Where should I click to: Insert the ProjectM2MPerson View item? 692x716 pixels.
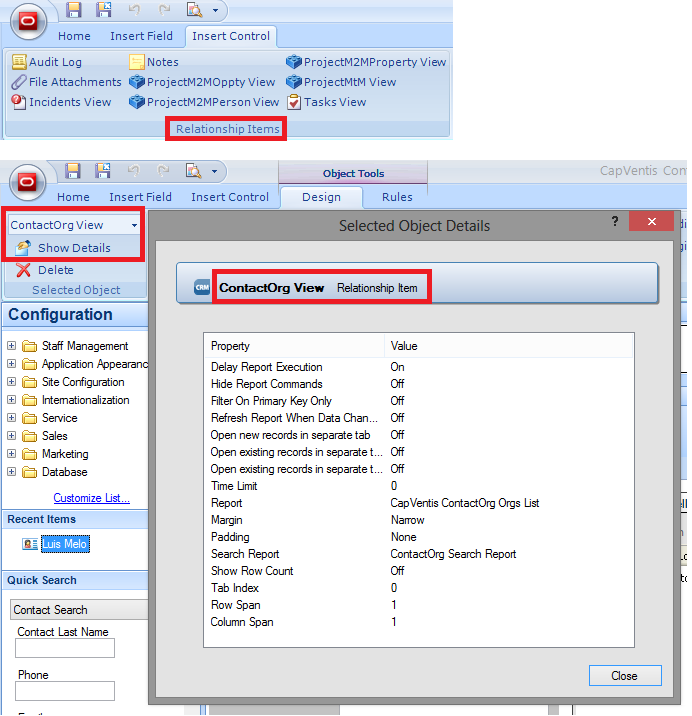point(204,102)
